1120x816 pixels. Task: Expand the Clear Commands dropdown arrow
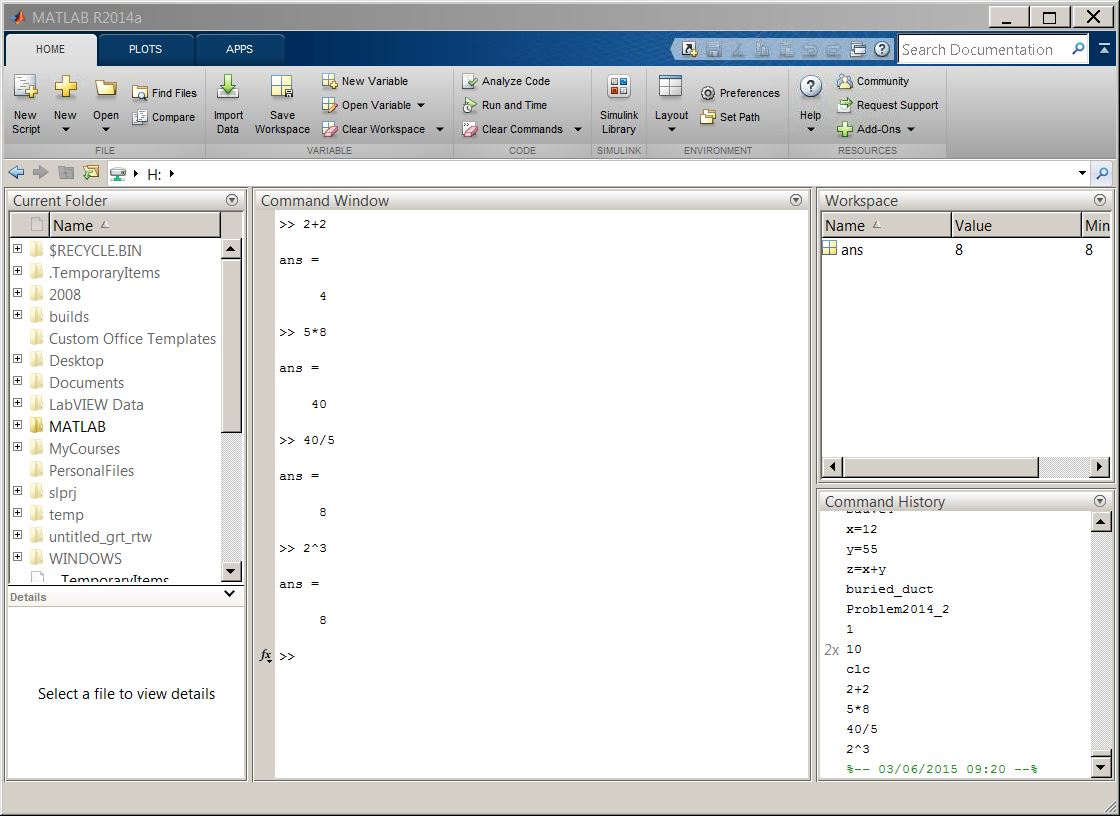click(578, 129)
